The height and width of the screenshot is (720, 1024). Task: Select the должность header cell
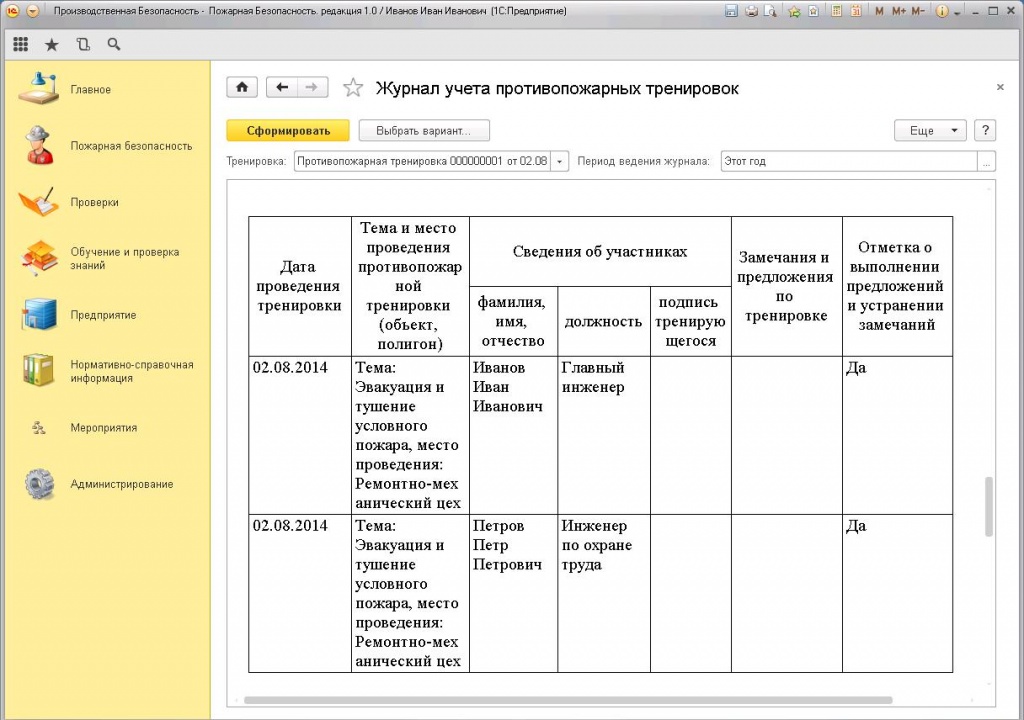604,321
